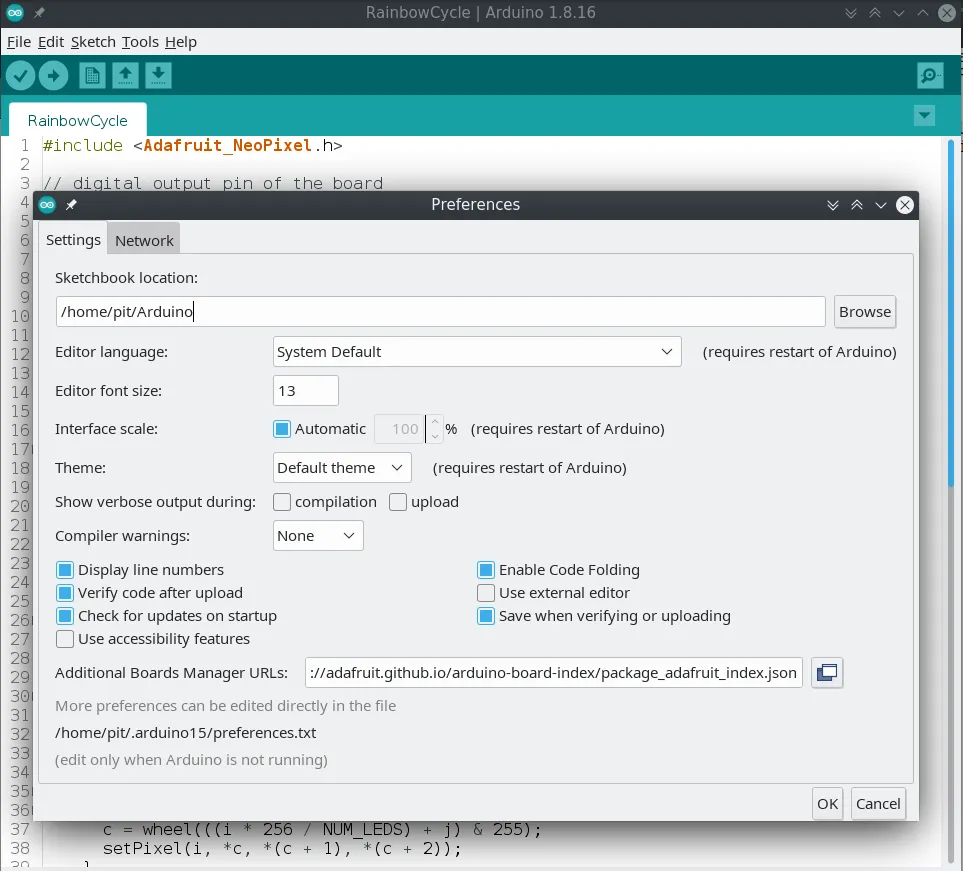Create a new sketch from the toolbar
The image size is (963, 871).
coord(92,75)
